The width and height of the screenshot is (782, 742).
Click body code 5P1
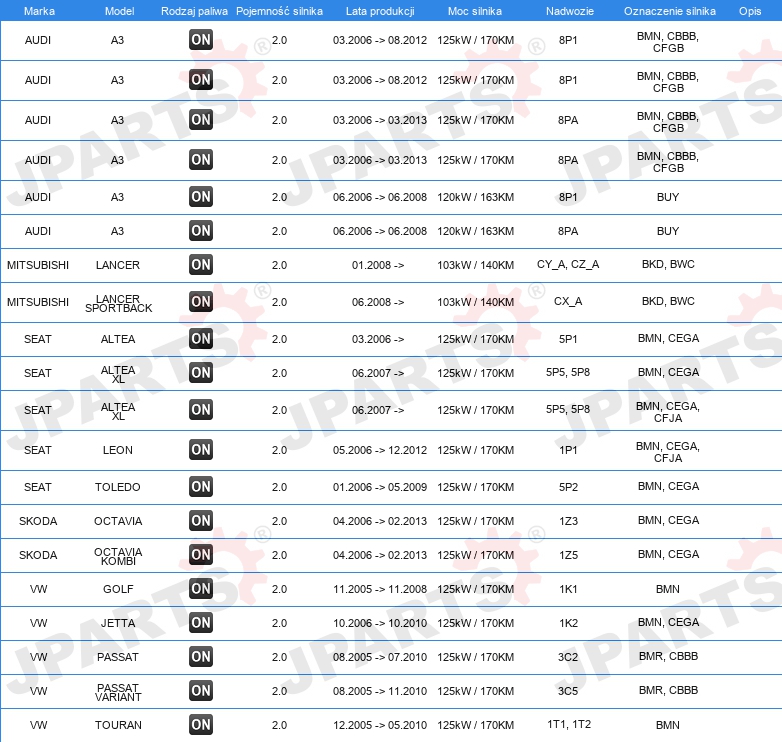[568, 339]
